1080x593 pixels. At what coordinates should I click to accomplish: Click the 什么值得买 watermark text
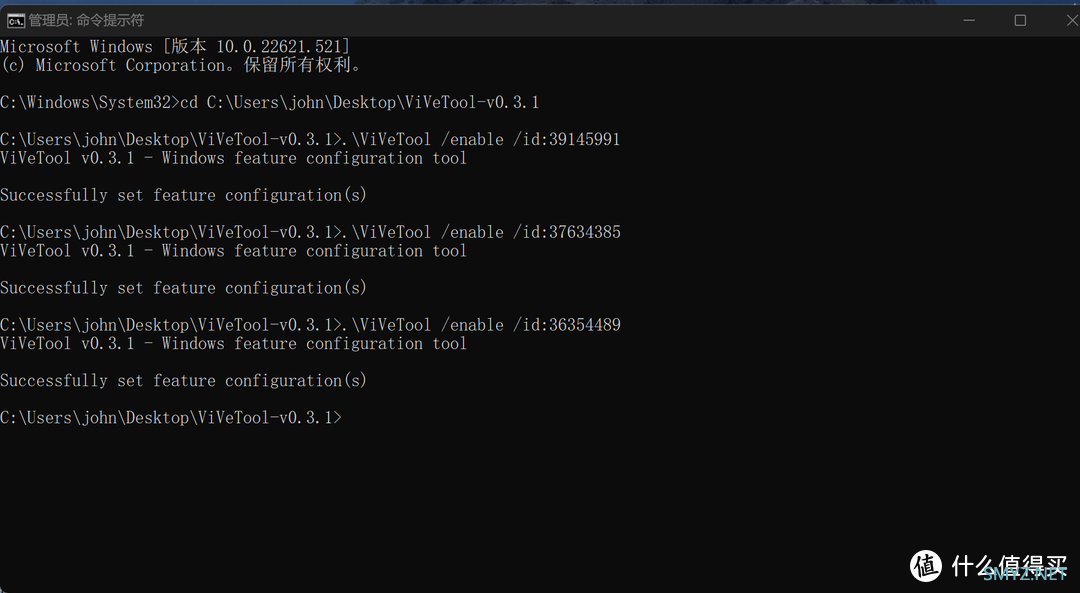click(1009, 566)
